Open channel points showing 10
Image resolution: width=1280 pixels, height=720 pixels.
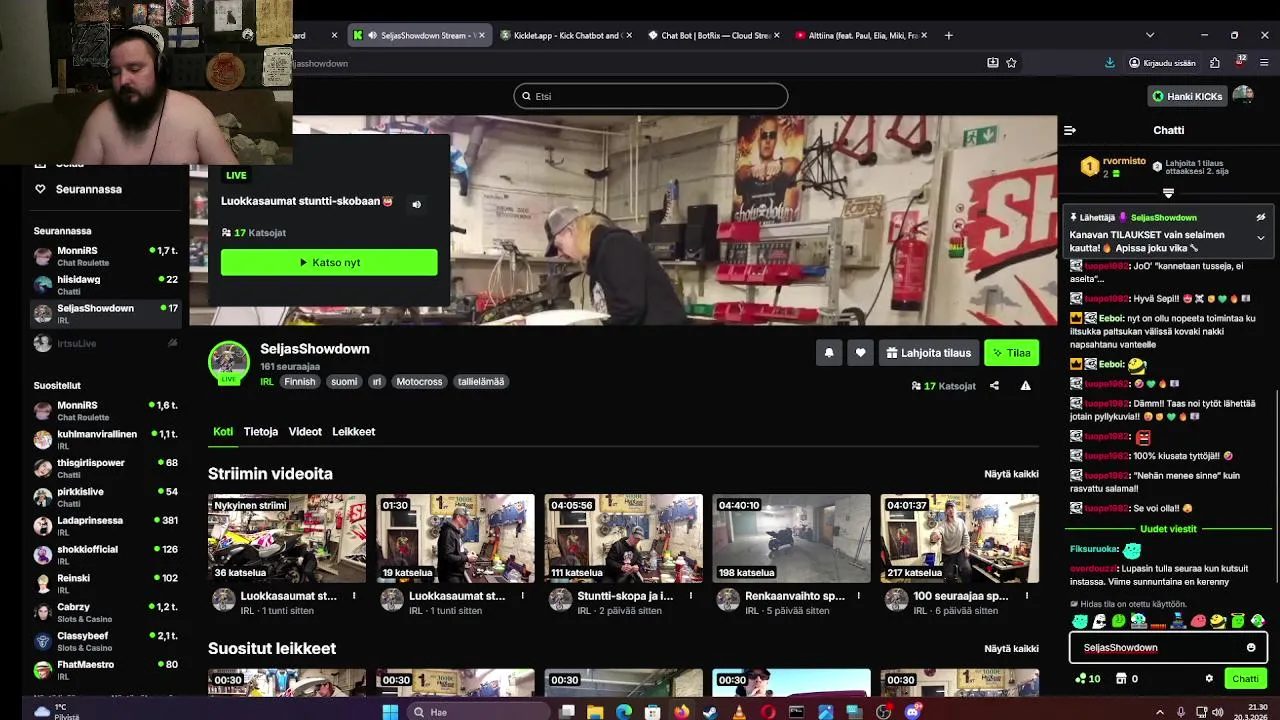1088,679
